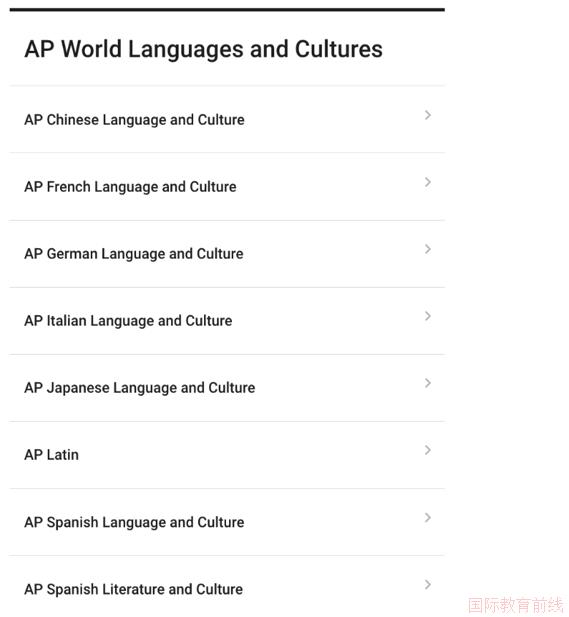Choose AP Spanish Literature and Culture
569x617 pixels.
pyautogui.click(x=133, y=589)
